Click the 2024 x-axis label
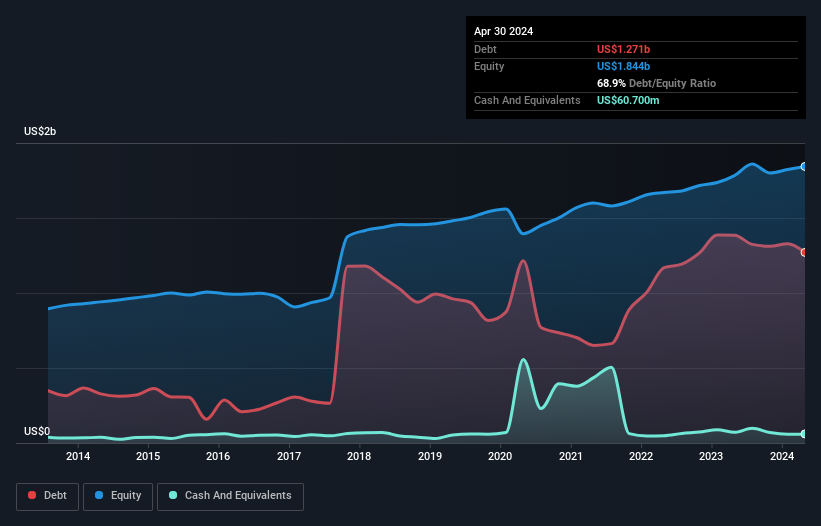The height and width of the screenshot is (526, 821). click(782, 456)
